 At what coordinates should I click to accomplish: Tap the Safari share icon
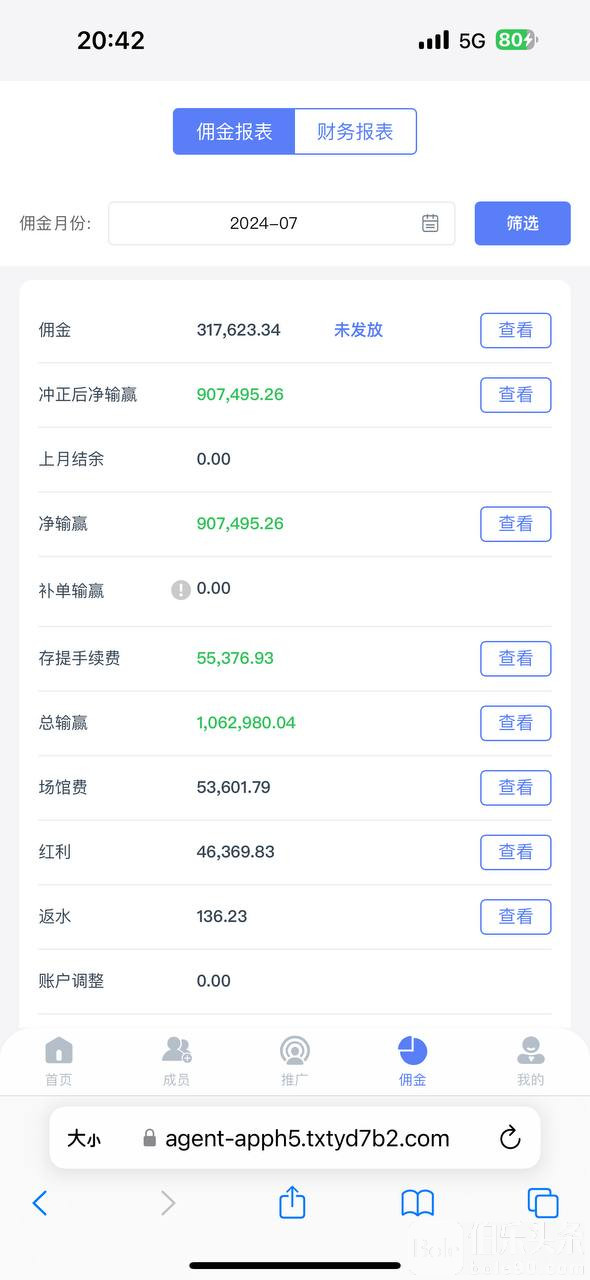(292, 1201)
